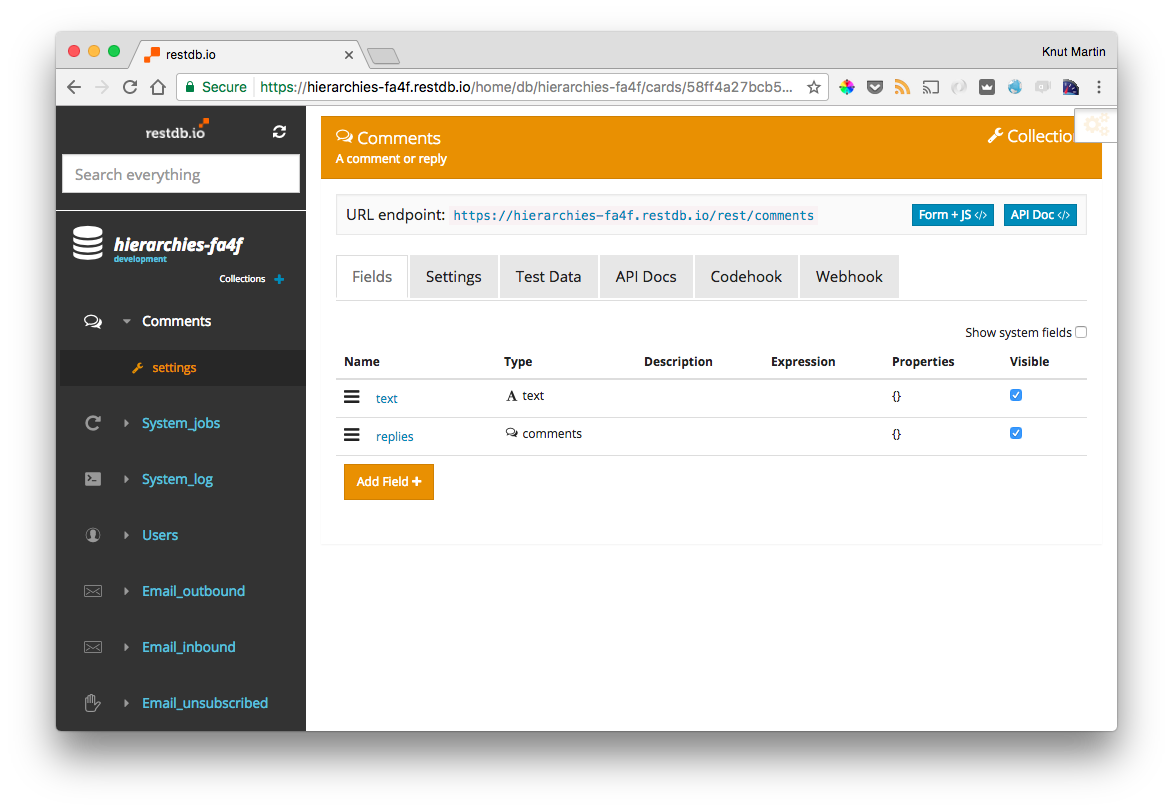Click the hierarchies-fa4f database stack icon
This screenshot has height=811, width=1173.
click(88, 243)
